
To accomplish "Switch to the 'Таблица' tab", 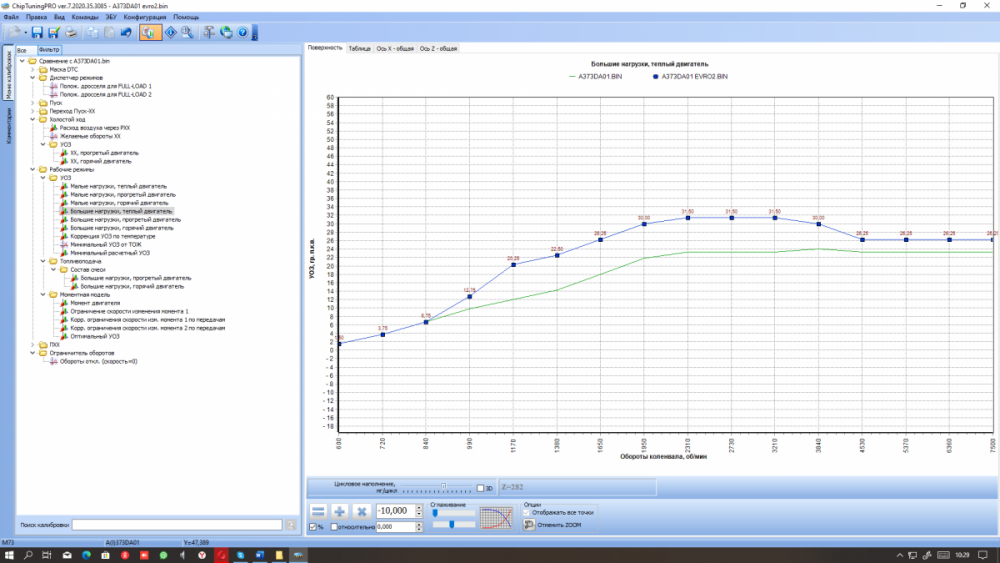I will click(x=360, y=48).
